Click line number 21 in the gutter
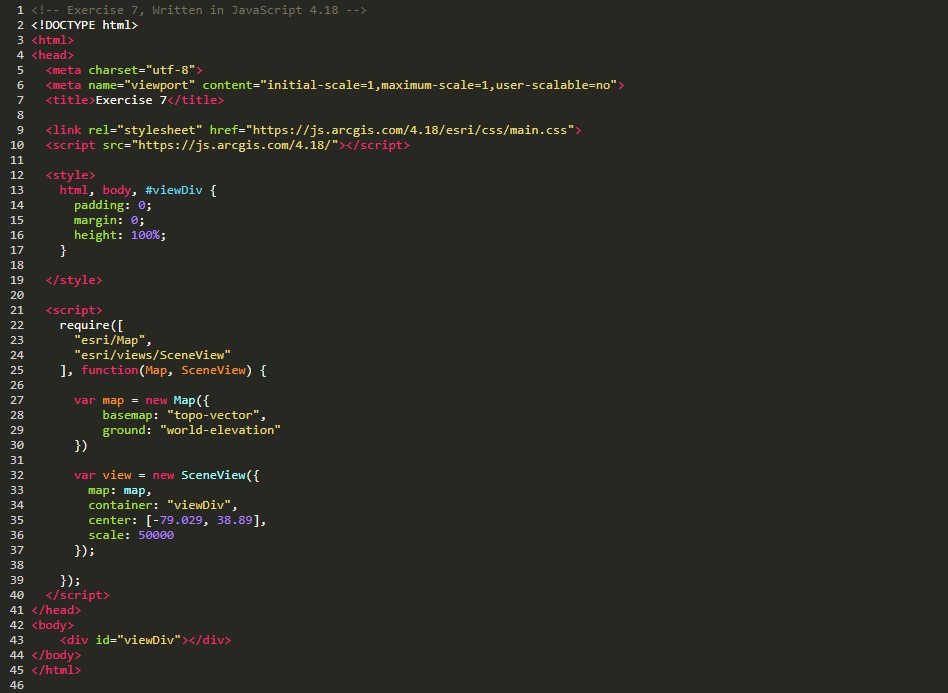This screenshot has height=693, width=948. pyautogui.click(x=16, y=310)
